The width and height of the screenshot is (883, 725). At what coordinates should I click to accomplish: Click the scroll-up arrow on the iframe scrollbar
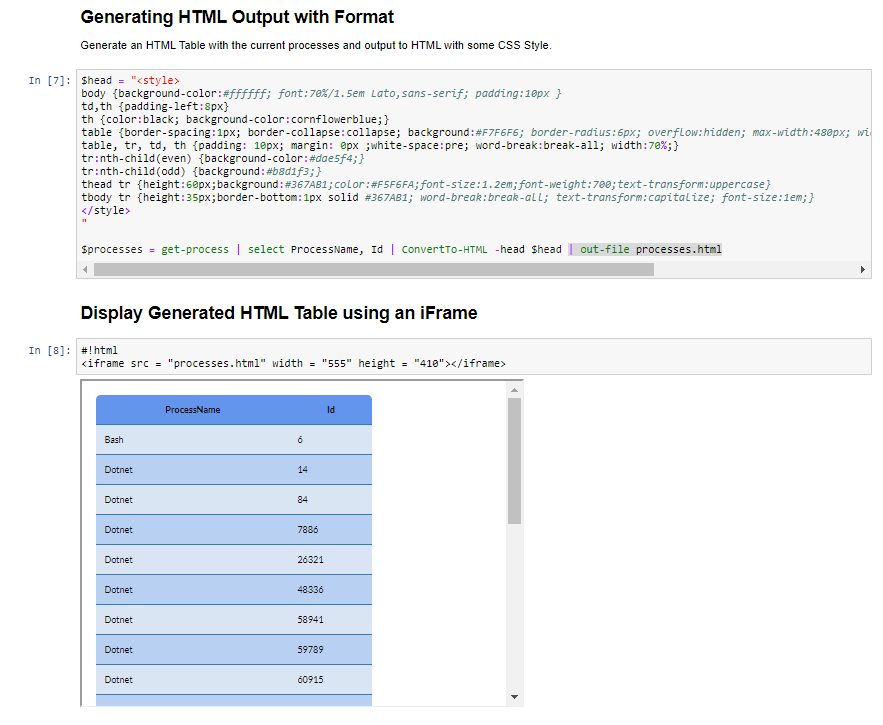click(x=514, y=391)
